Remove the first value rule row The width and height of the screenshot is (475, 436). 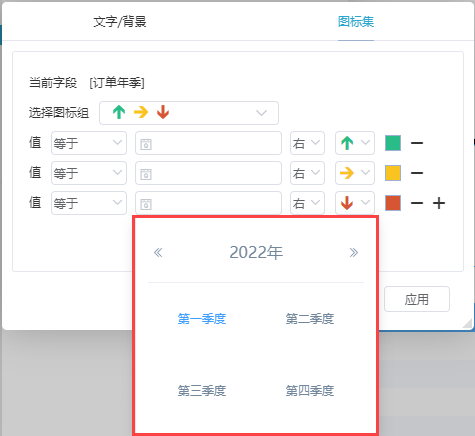pos(417,143)
